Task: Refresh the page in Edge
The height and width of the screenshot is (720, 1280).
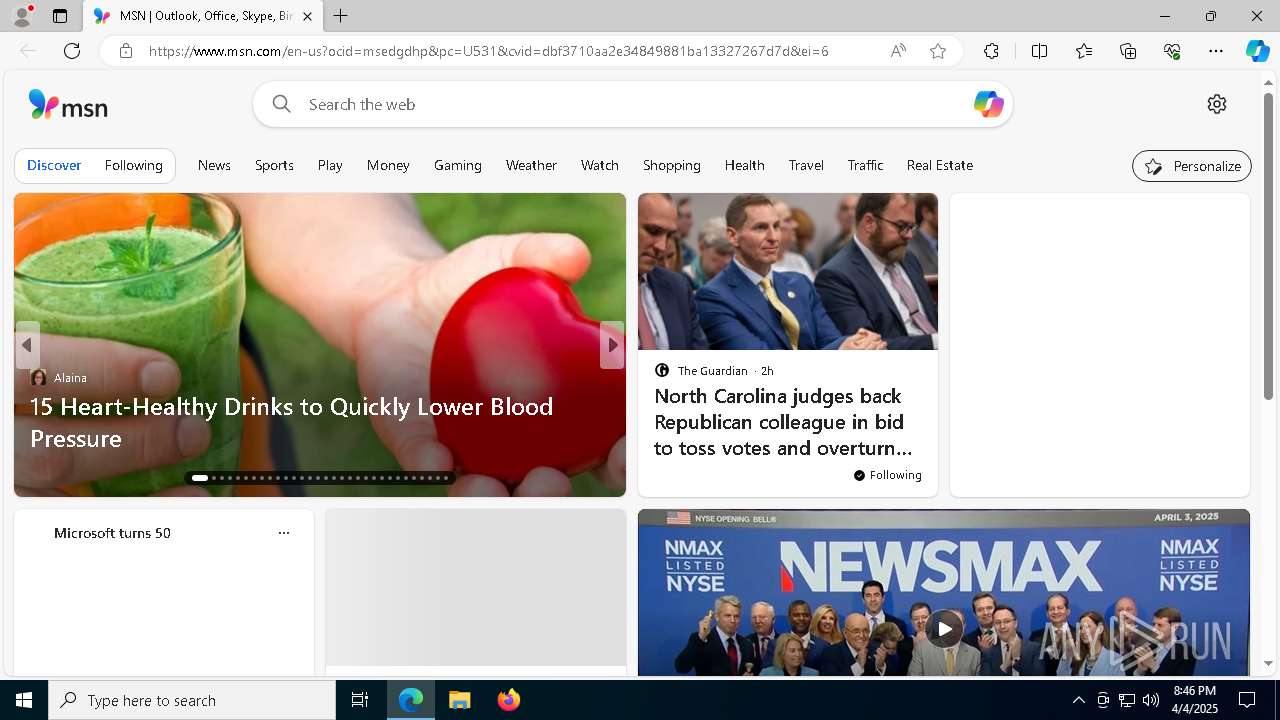Action: point(72,51)
